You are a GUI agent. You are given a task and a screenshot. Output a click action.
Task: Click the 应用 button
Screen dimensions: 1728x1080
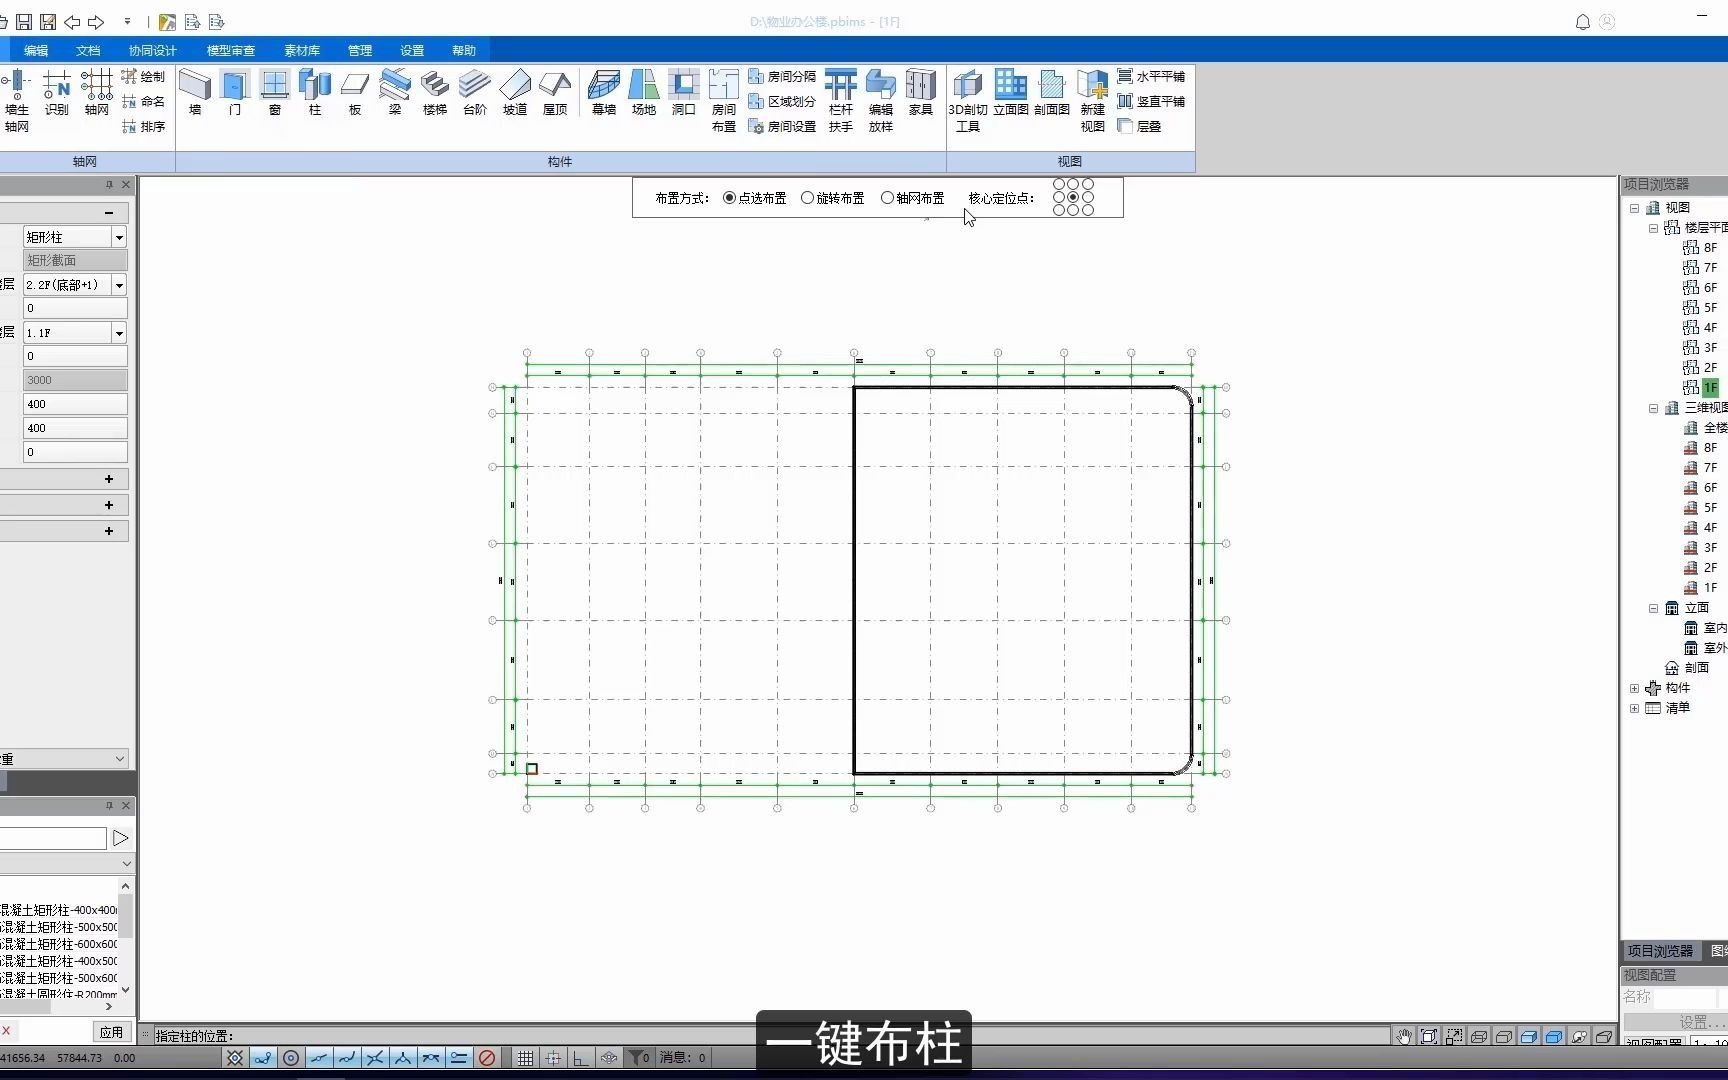coord(111,1031)
